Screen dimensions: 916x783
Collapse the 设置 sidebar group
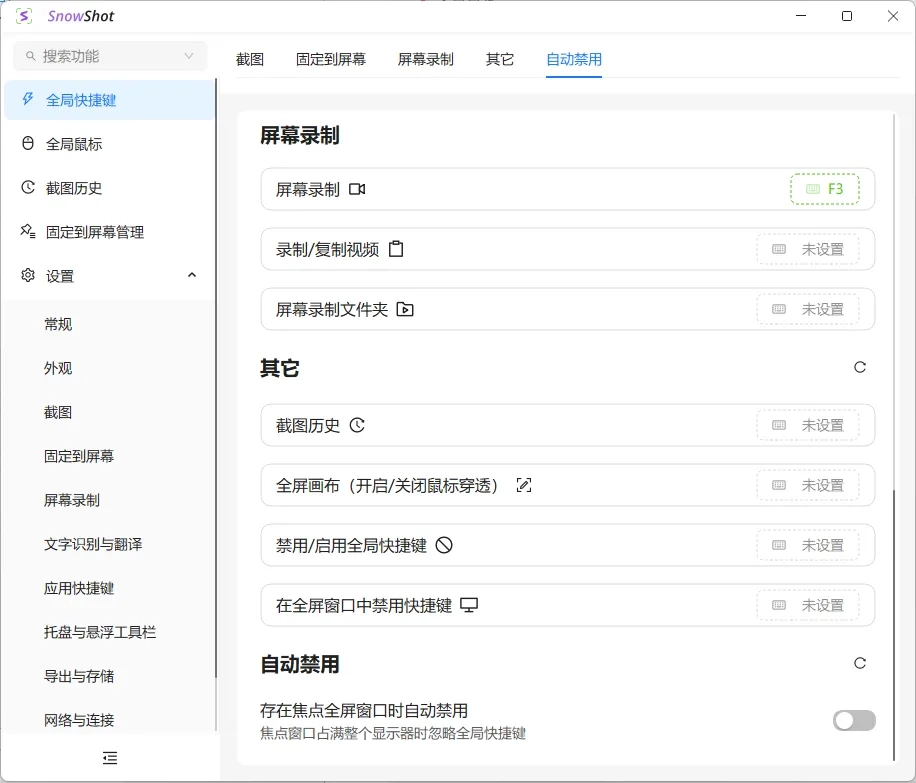click(192, 275)
